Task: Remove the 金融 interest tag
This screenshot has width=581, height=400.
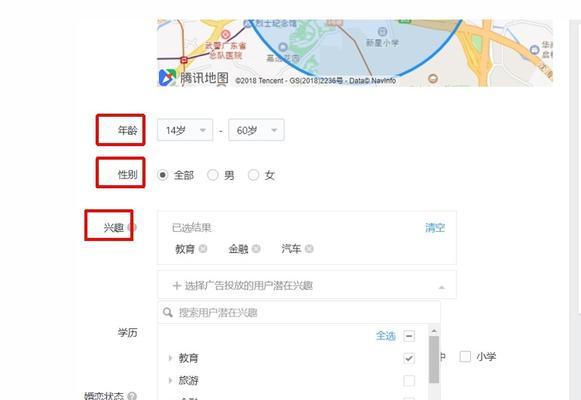Action: click(x=256, y=249)
